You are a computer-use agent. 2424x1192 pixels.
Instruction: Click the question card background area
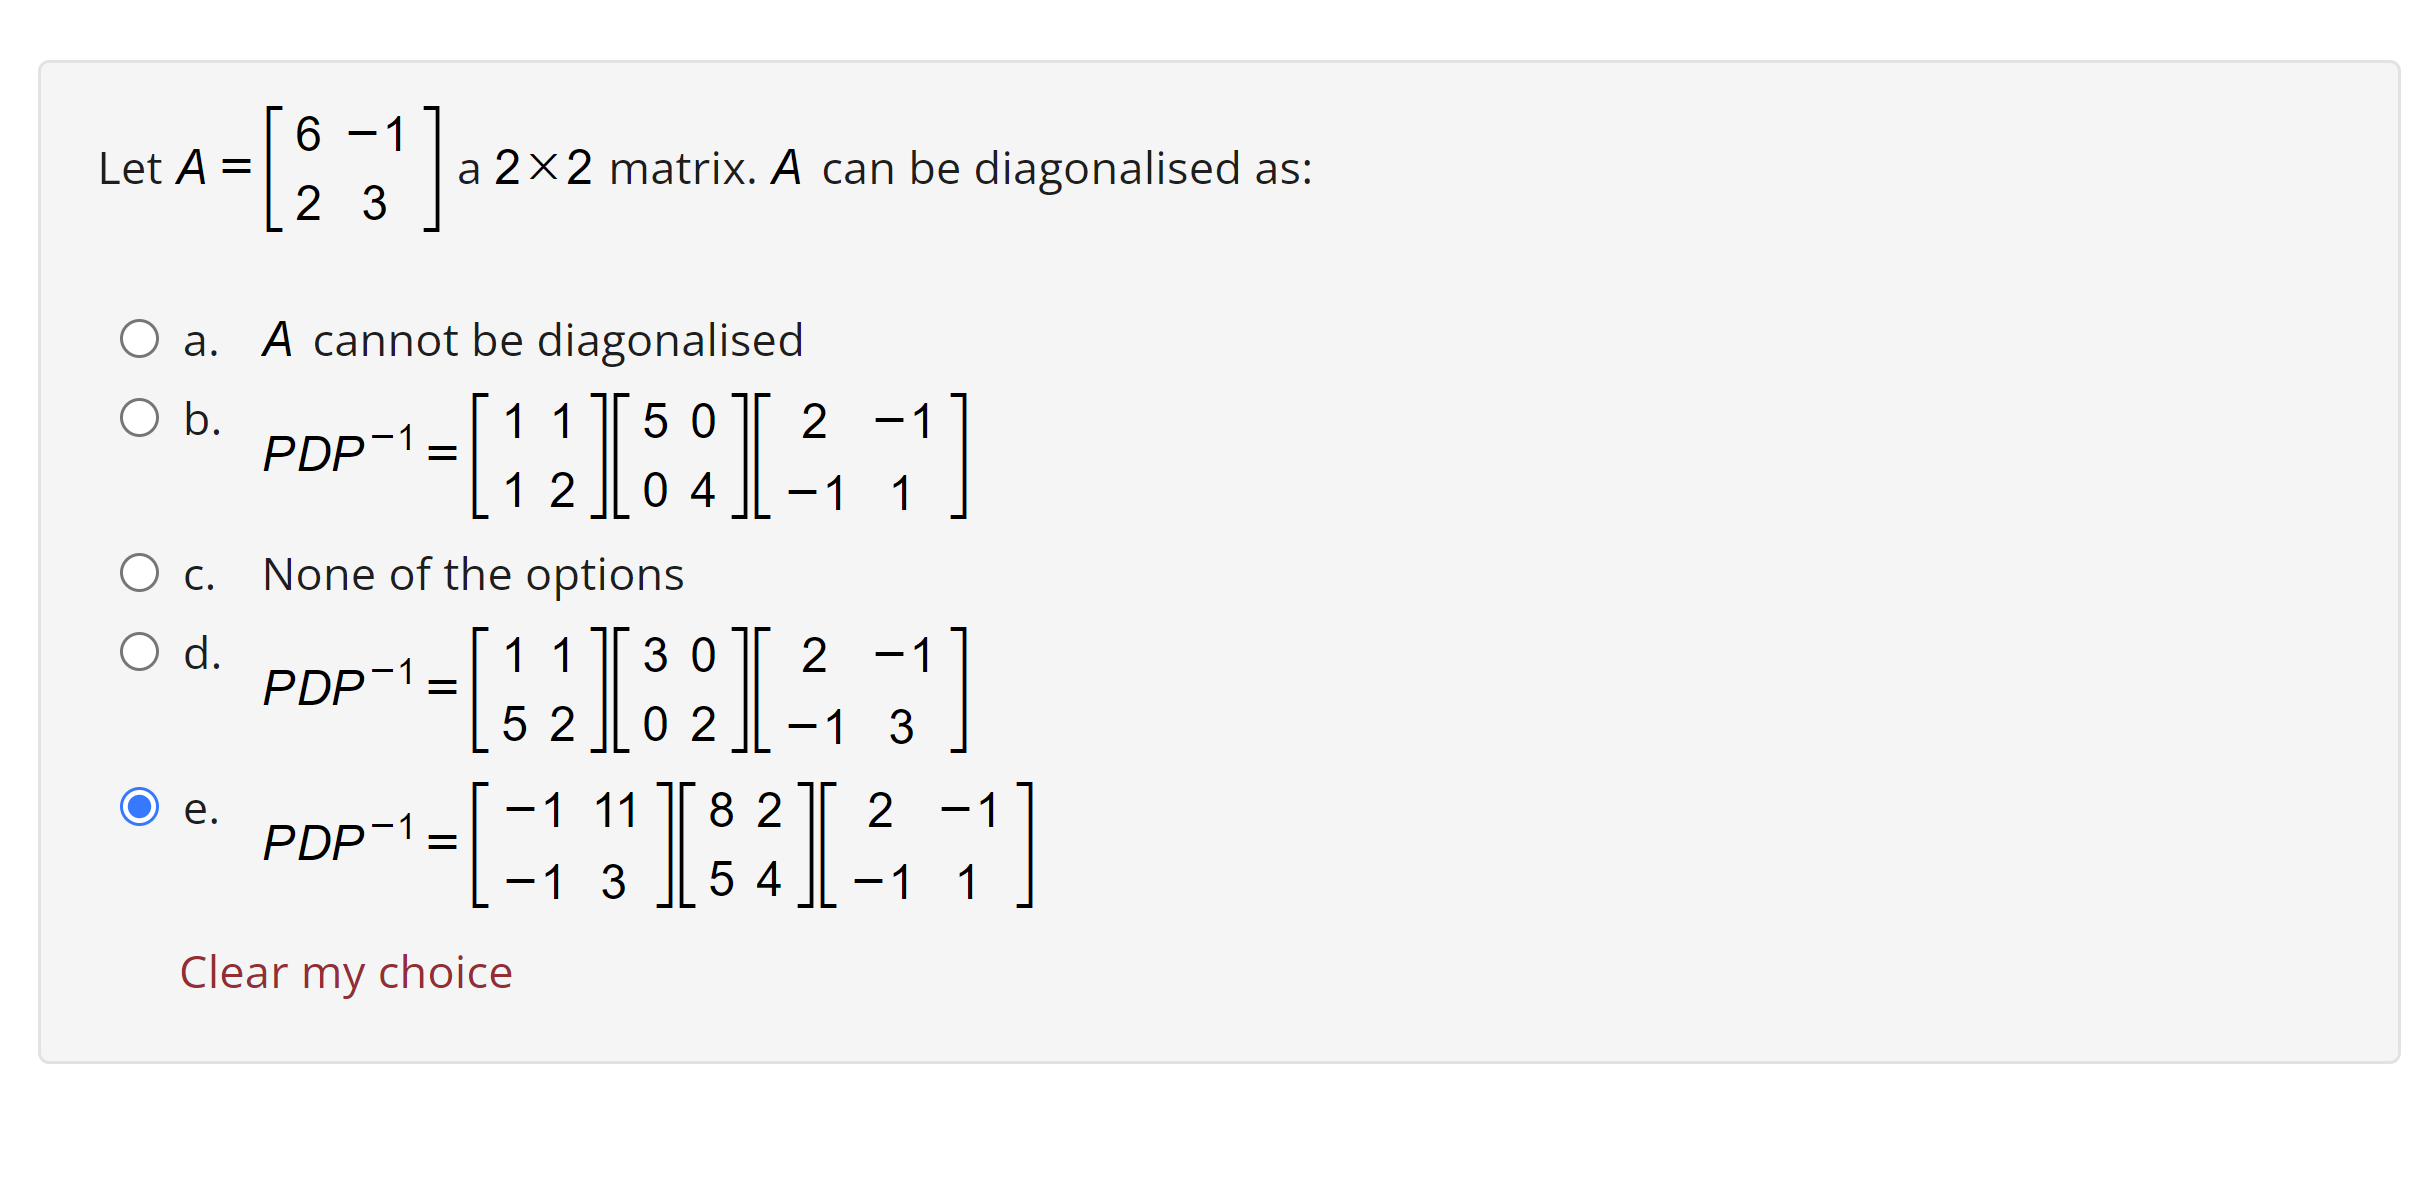pyautogui.click(x=1800, y=600)
